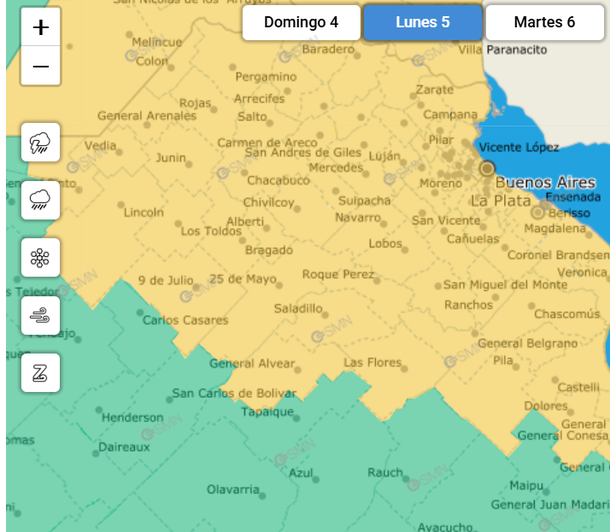Open the Lunes 5 forecast tab

423,22
